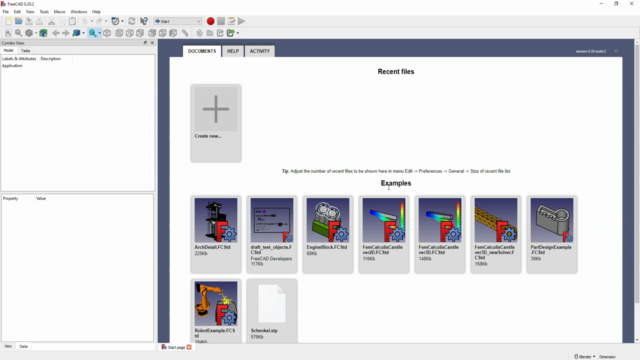Open the File menu
Image resolution: width=640 pixels, height=360 pixels.
click(x=6, y=12)
